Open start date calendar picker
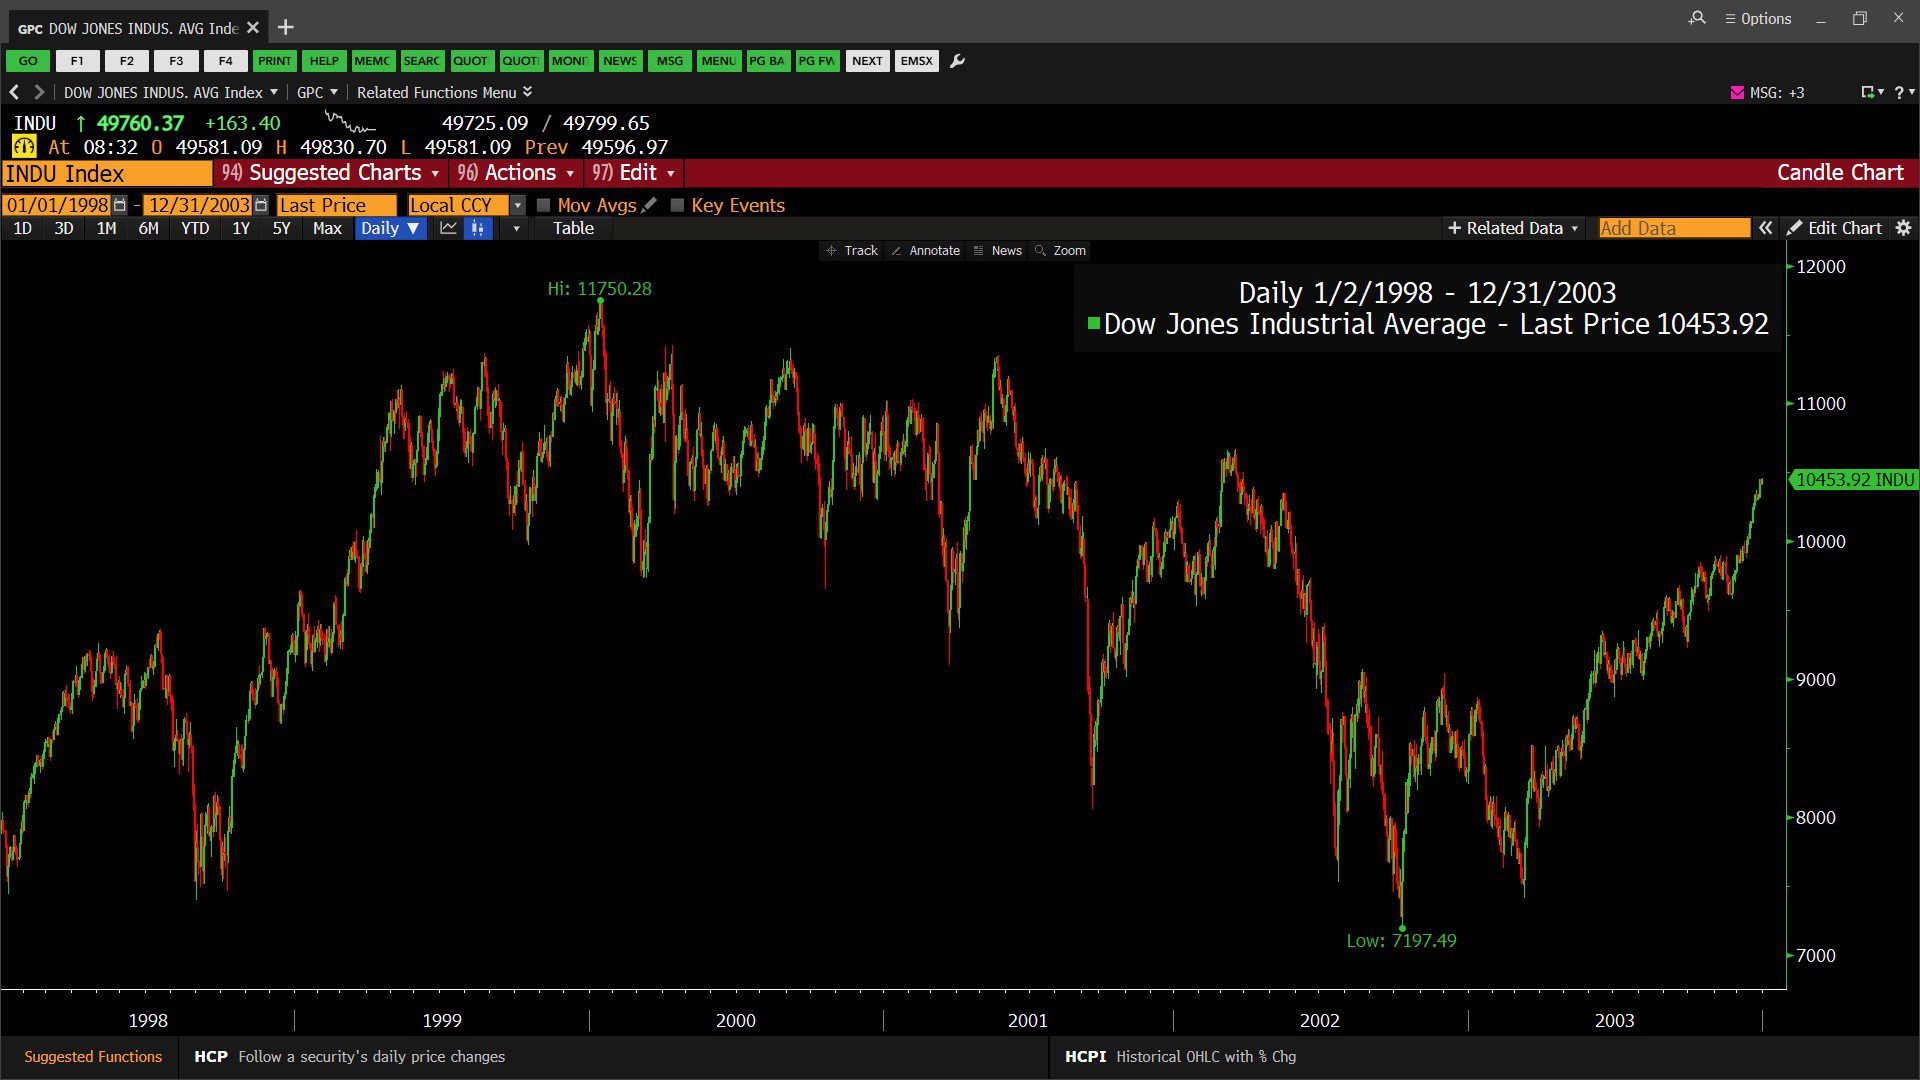 click(x=120, y=205)
